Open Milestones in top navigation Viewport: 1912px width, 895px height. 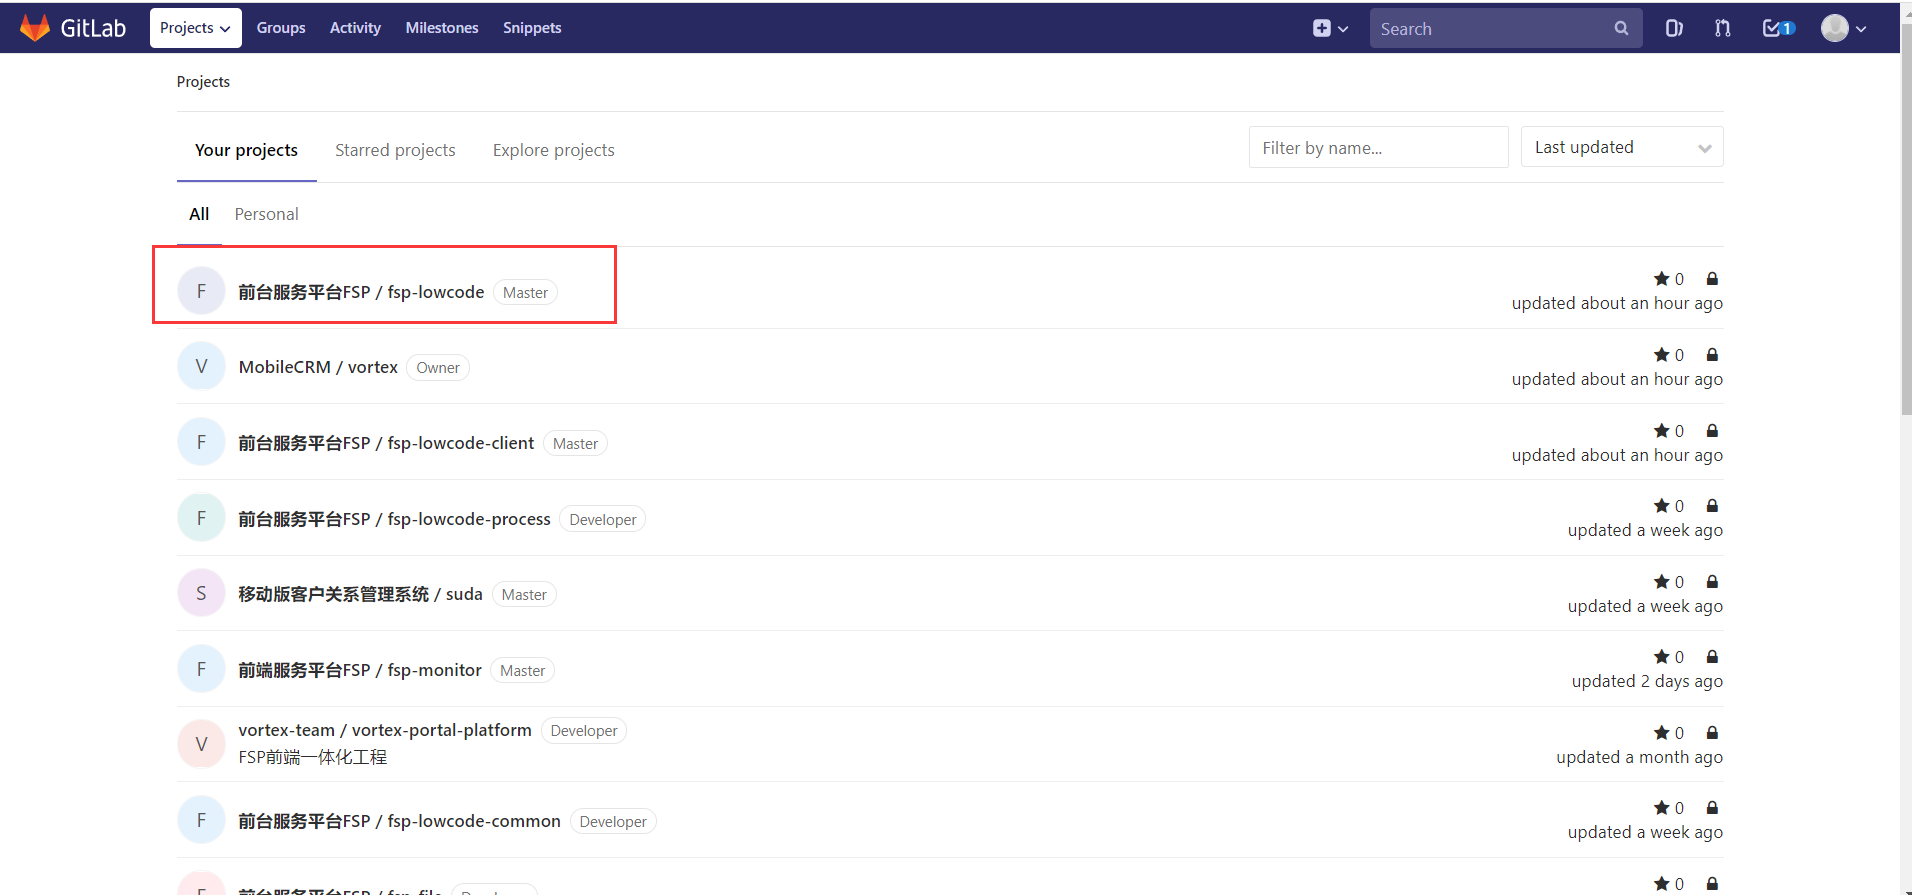pos(442,28)
